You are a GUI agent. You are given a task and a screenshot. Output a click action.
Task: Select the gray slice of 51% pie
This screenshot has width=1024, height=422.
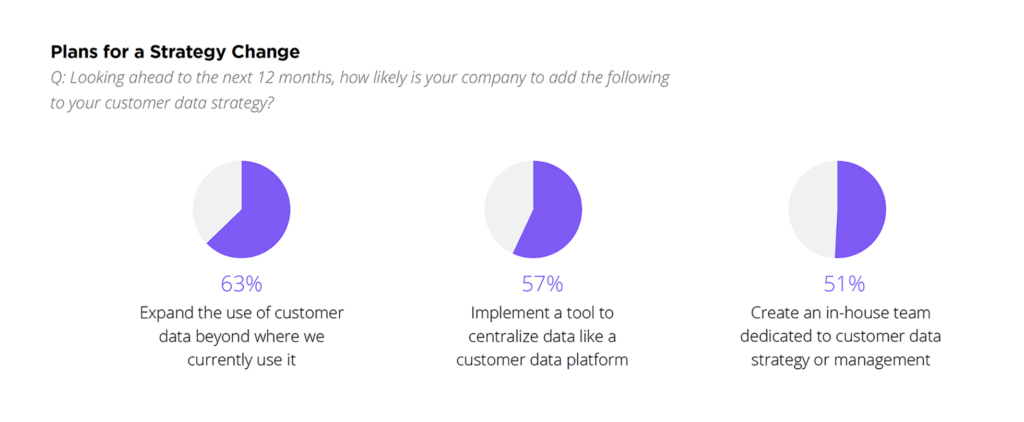(812, 209)
